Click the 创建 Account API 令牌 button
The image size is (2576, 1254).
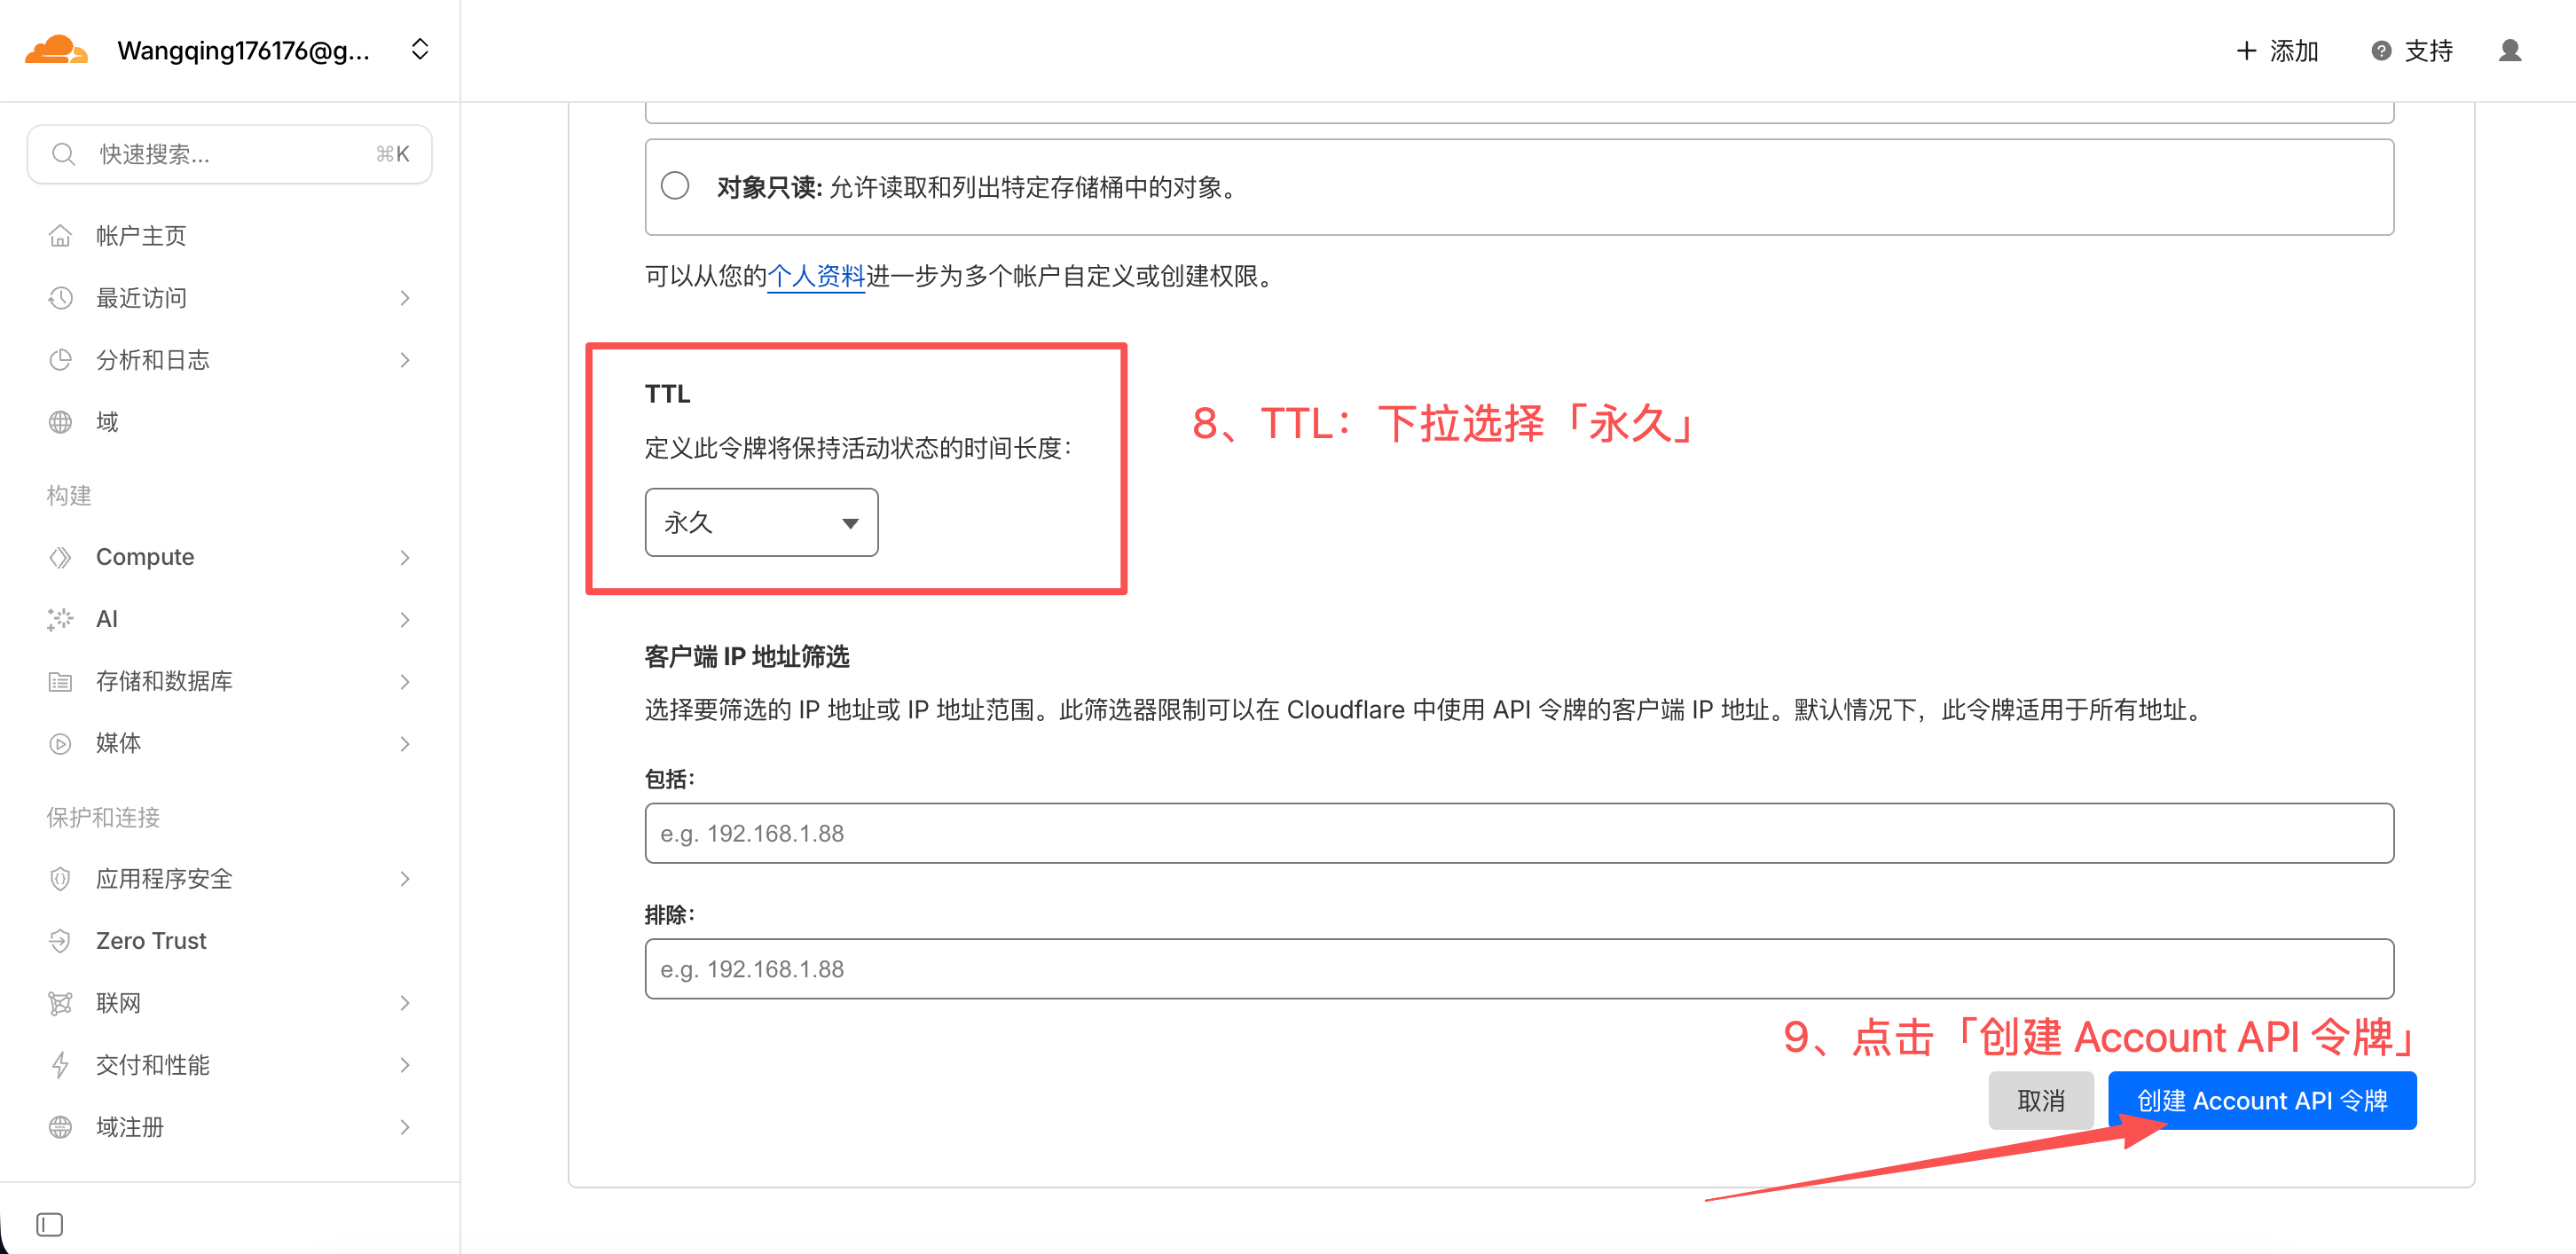pos(2261,1100)
